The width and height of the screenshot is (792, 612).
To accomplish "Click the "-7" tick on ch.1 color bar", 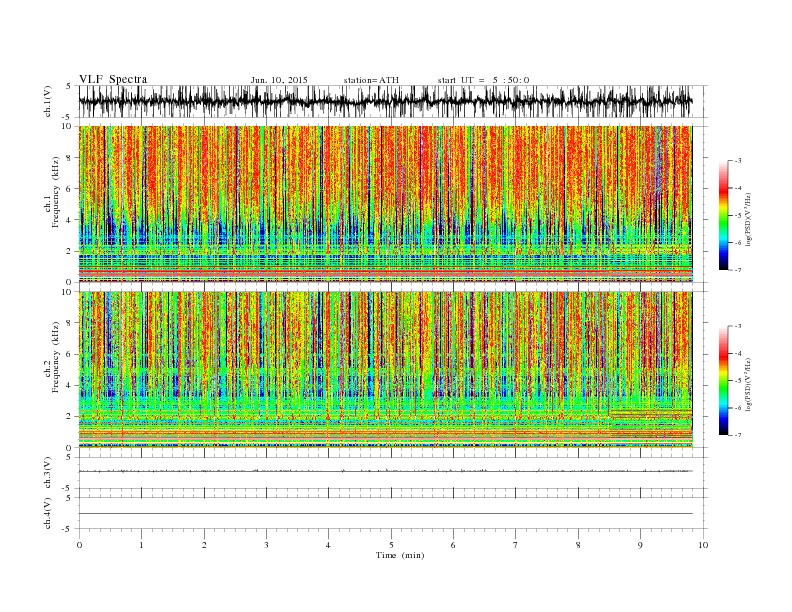I will pos(737,270).
